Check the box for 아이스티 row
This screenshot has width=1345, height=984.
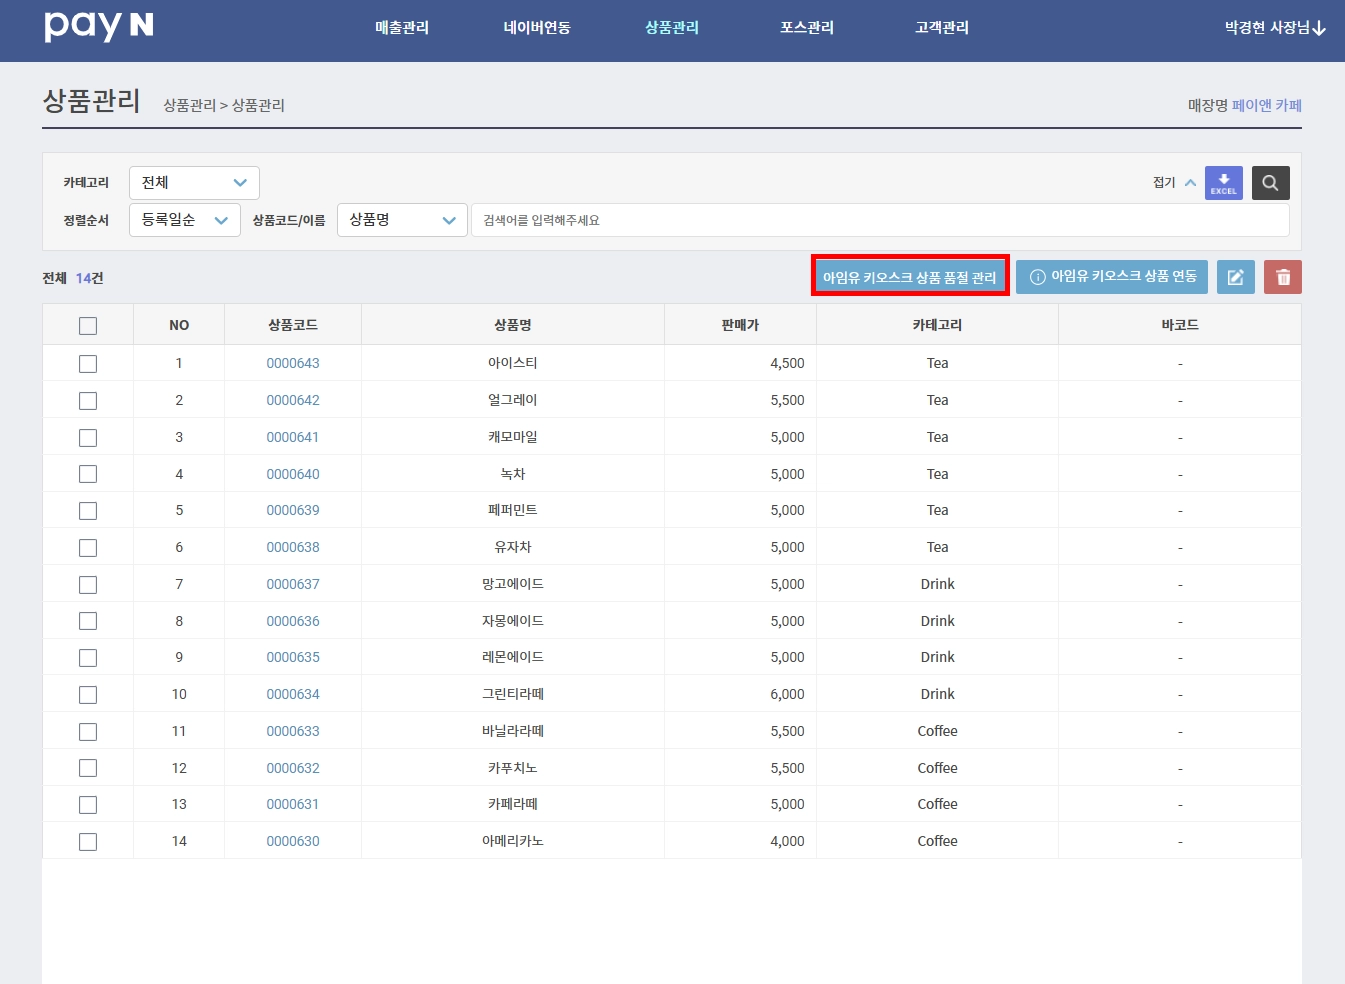pos(88,363)
